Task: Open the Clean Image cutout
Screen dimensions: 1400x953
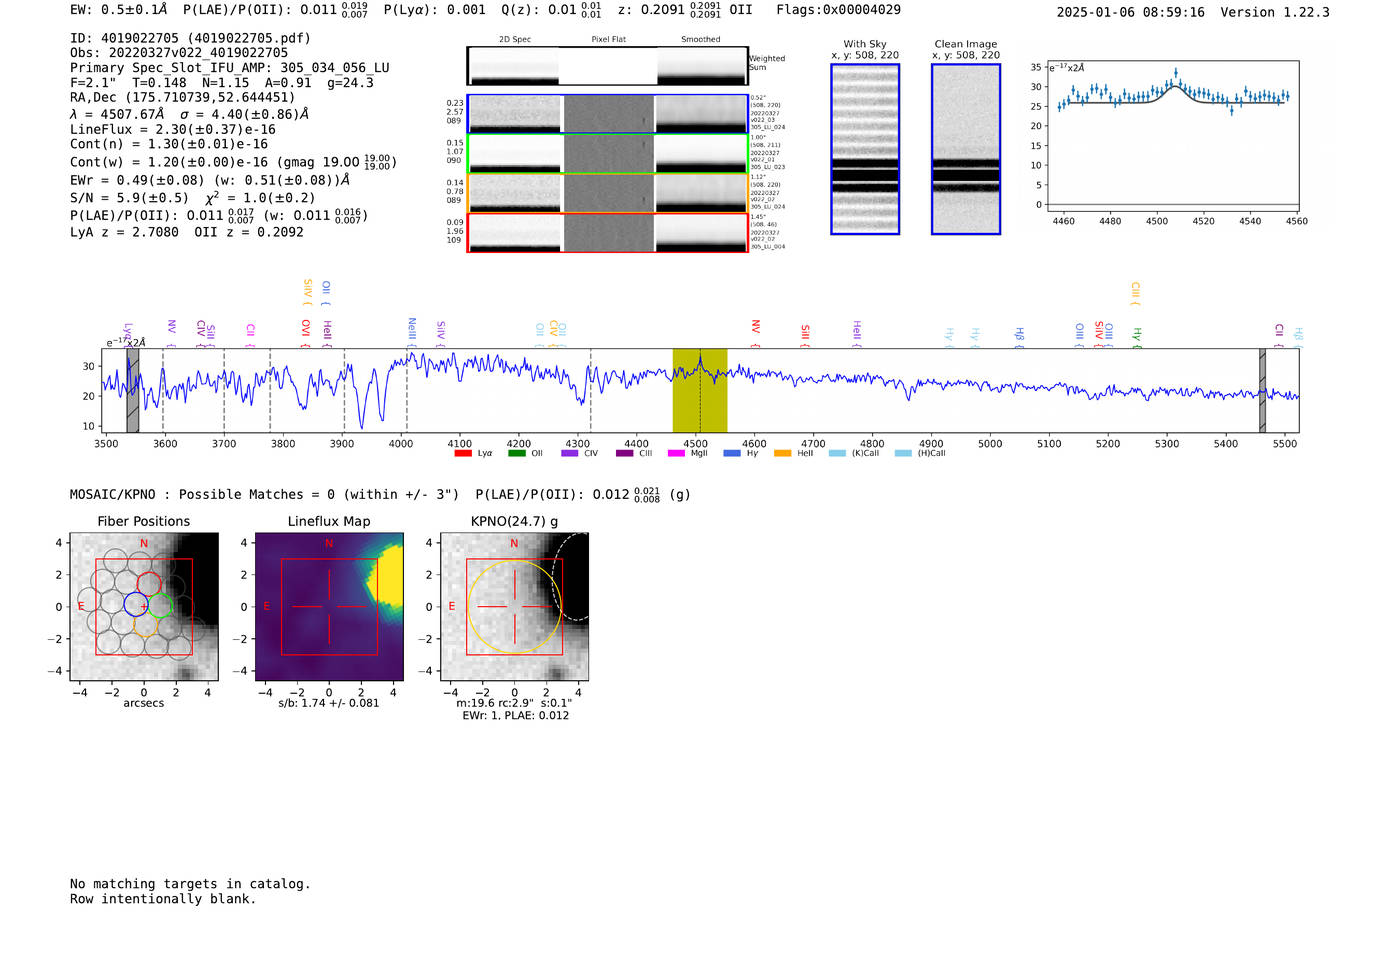Action: coord(966,149)
